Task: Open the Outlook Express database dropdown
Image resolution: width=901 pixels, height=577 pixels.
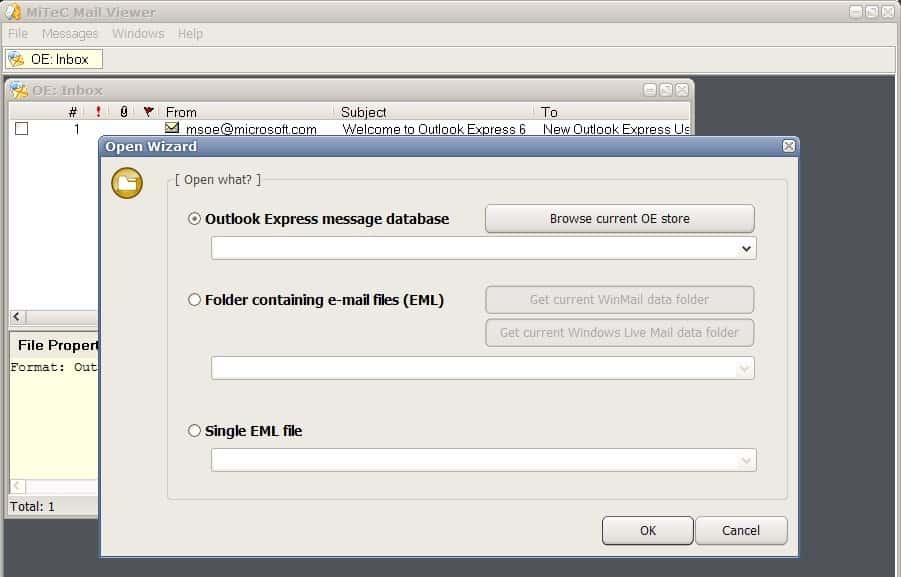Action: pyautogui.click(x=748, y=248)
